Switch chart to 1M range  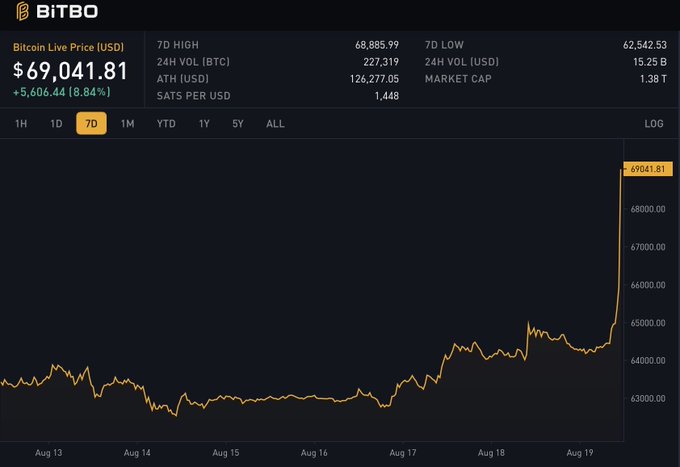tap(128, 124)
